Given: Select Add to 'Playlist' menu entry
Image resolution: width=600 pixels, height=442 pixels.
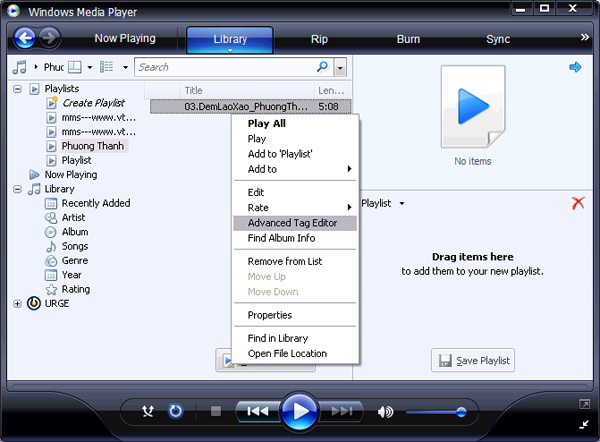Looking at the screenshot, I should tap(295, 154).
